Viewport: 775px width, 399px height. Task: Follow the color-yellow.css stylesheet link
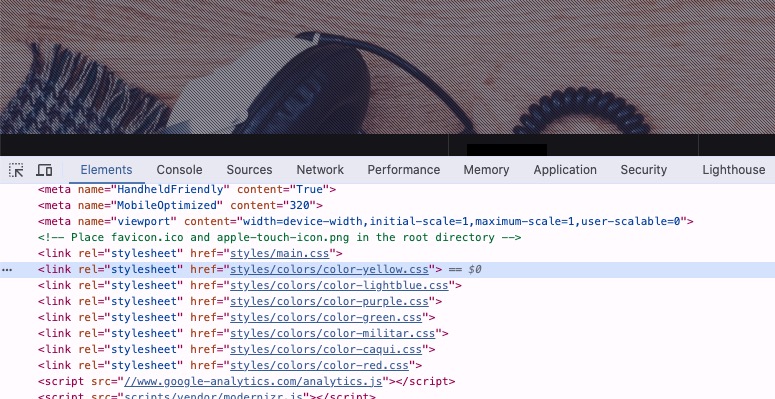coord(329,269)
